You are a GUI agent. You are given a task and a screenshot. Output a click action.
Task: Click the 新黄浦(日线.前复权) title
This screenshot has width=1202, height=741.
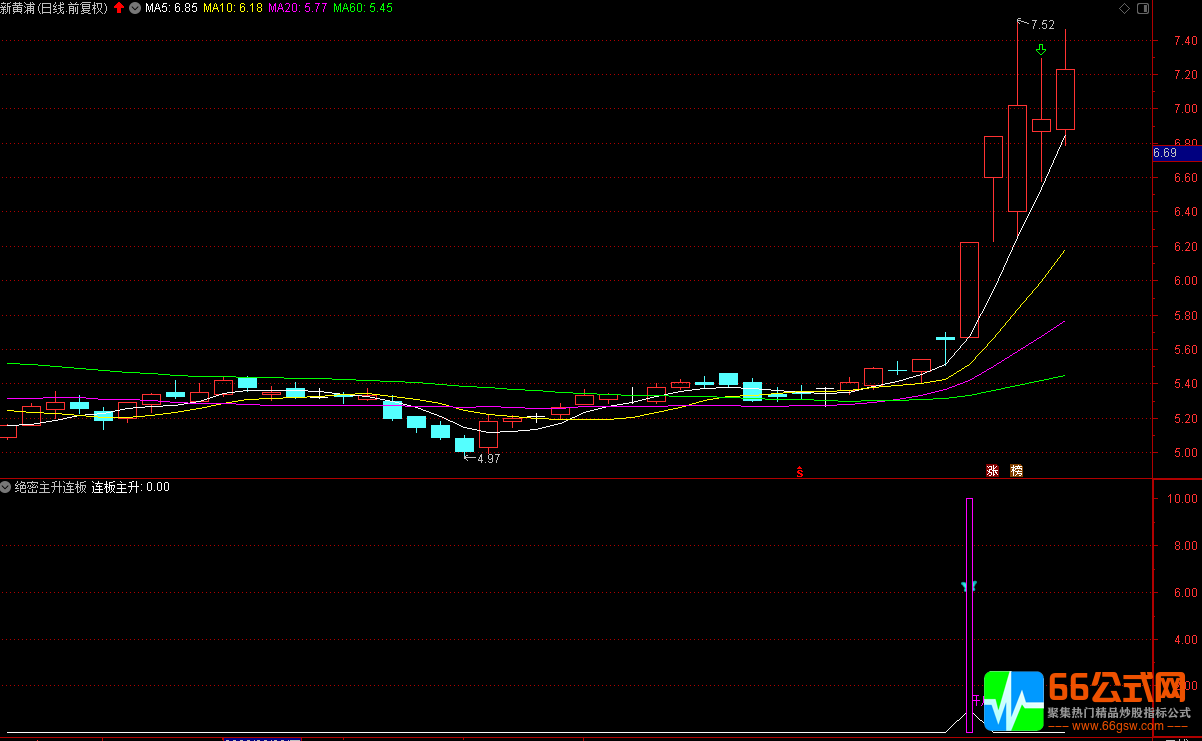pos(54,8)
